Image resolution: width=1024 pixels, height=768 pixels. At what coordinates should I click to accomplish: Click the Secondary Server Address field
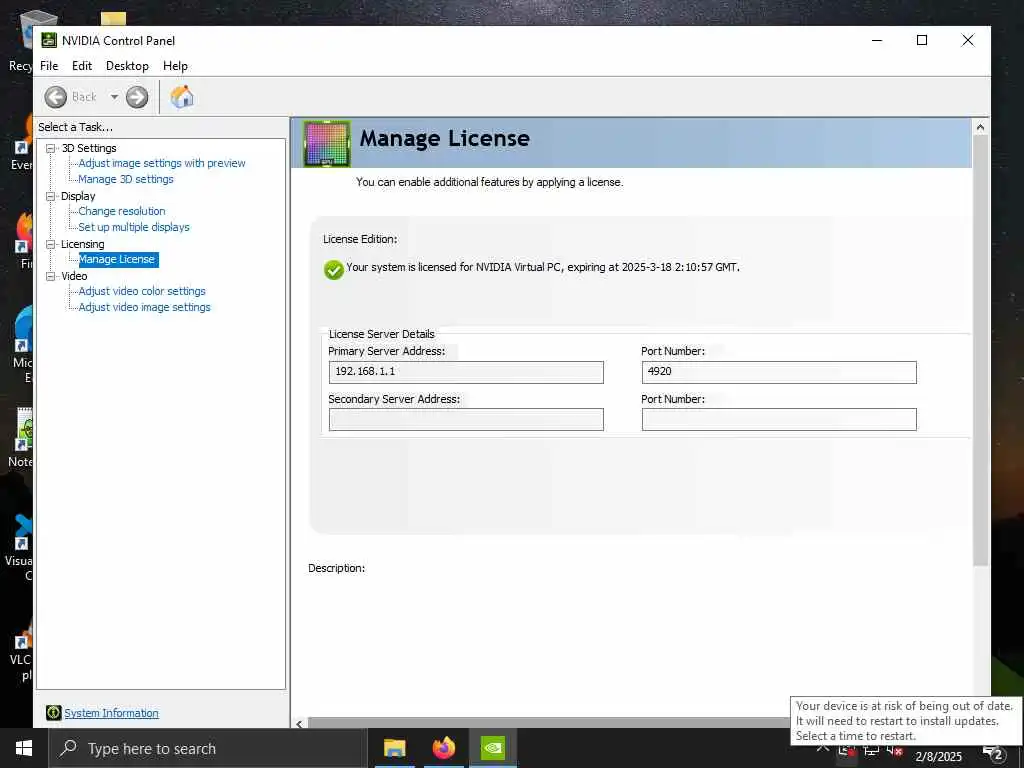click(x=466, y=419)
